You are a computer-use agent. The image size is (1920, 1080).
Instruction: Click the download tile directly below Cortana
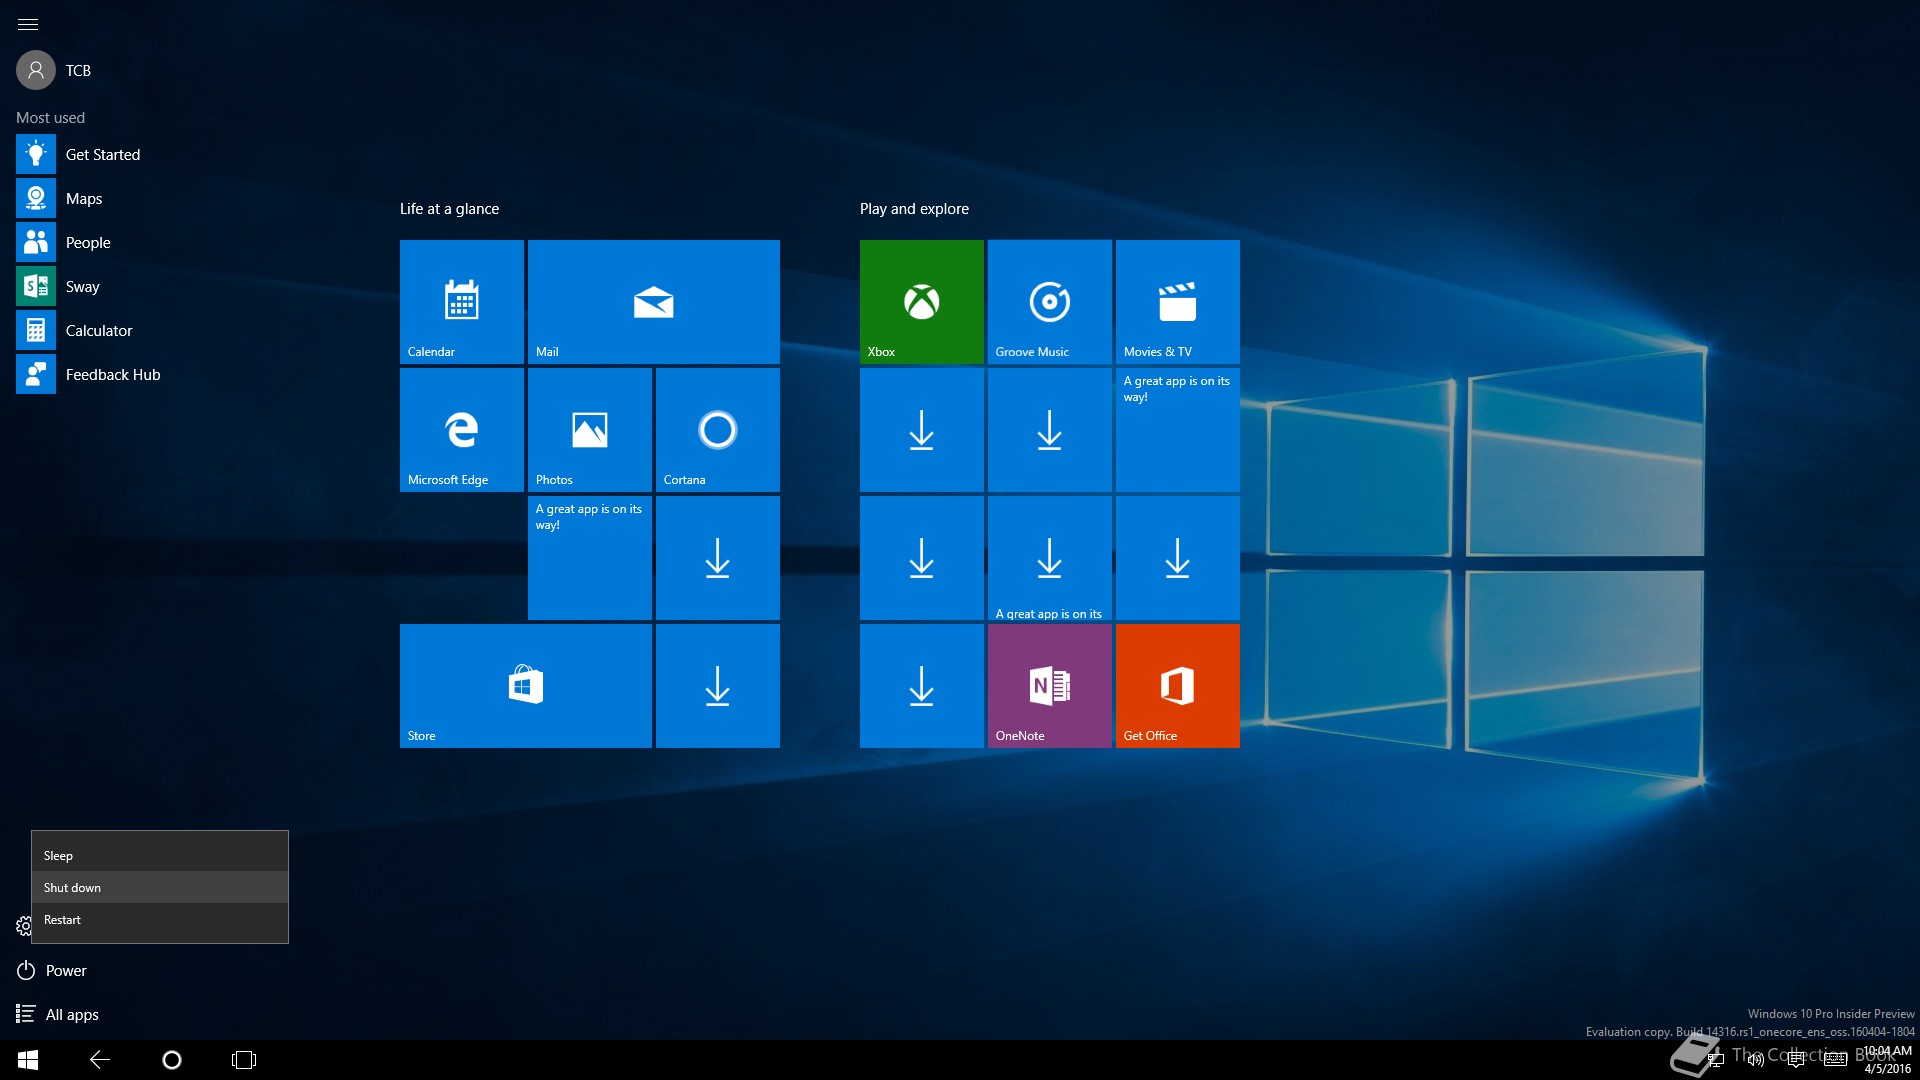[x=718, y=558]
